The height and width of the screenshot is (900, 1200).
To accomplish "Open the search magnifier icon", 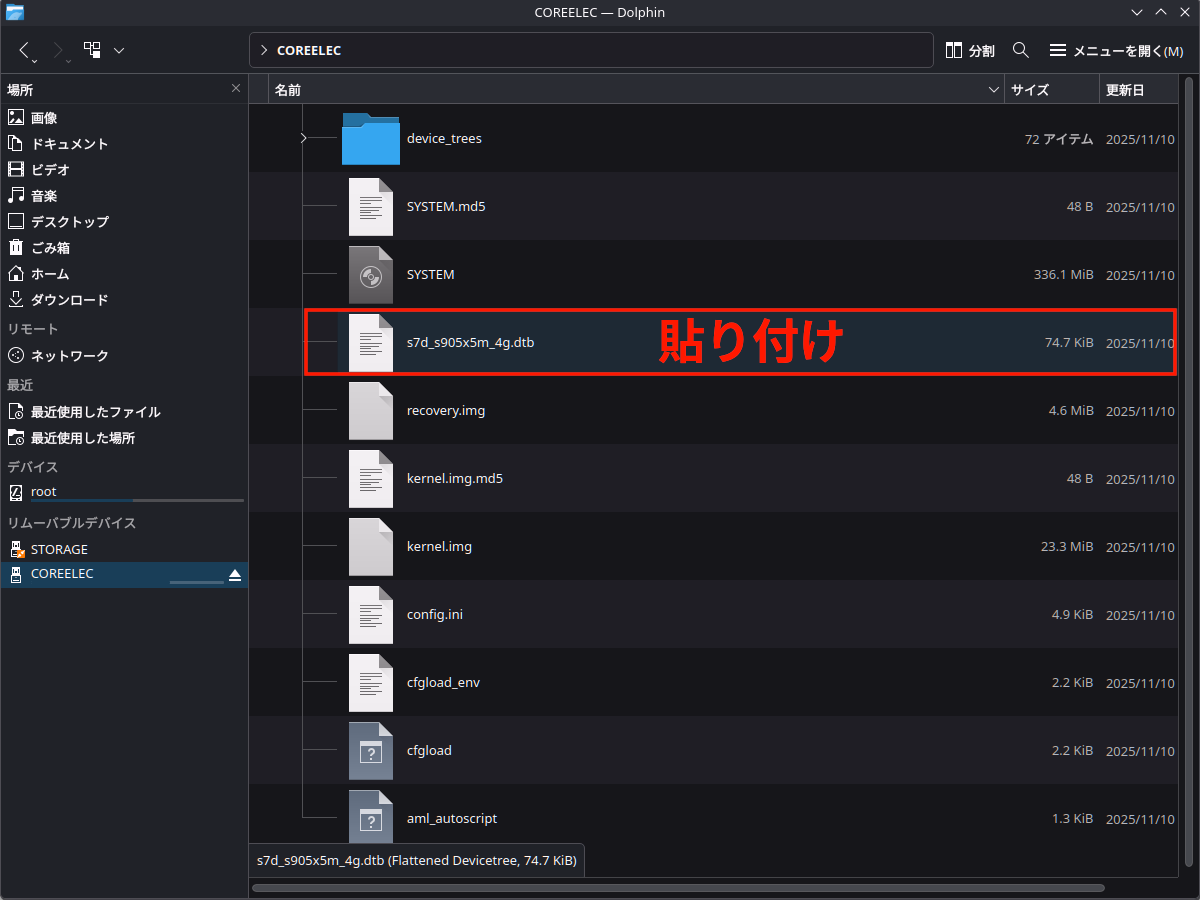I will [x=1021, y=50].
